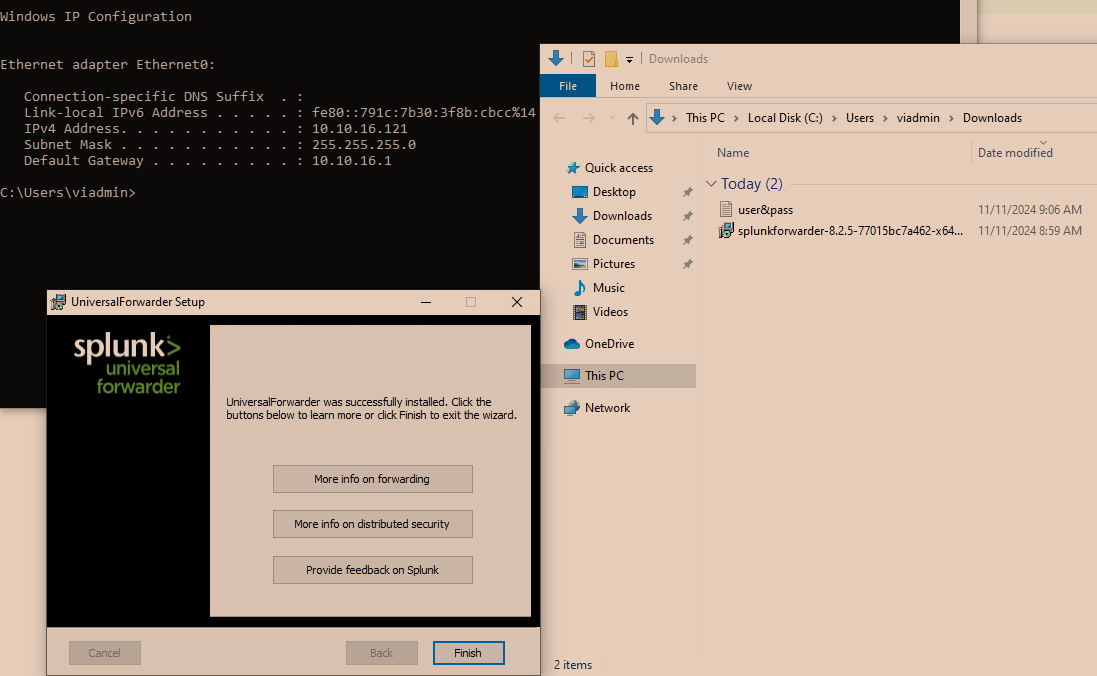Select Pictures in the navigation pane

click(x=614, y=264)
